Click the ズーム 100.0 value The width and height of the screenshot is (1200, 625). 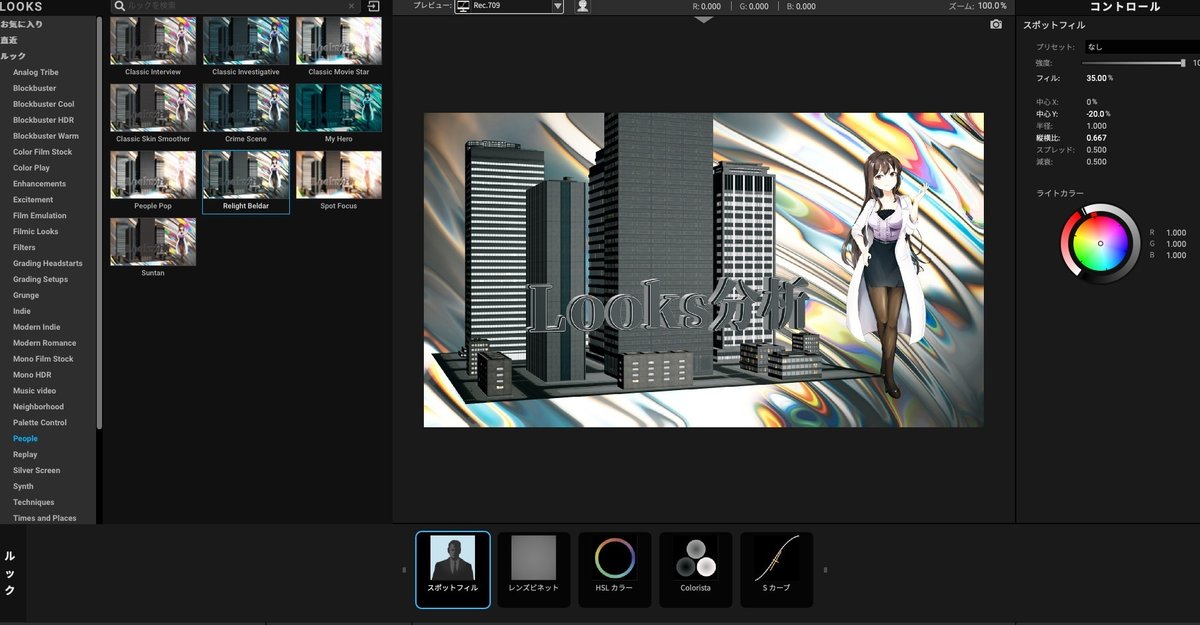[991, 6]
